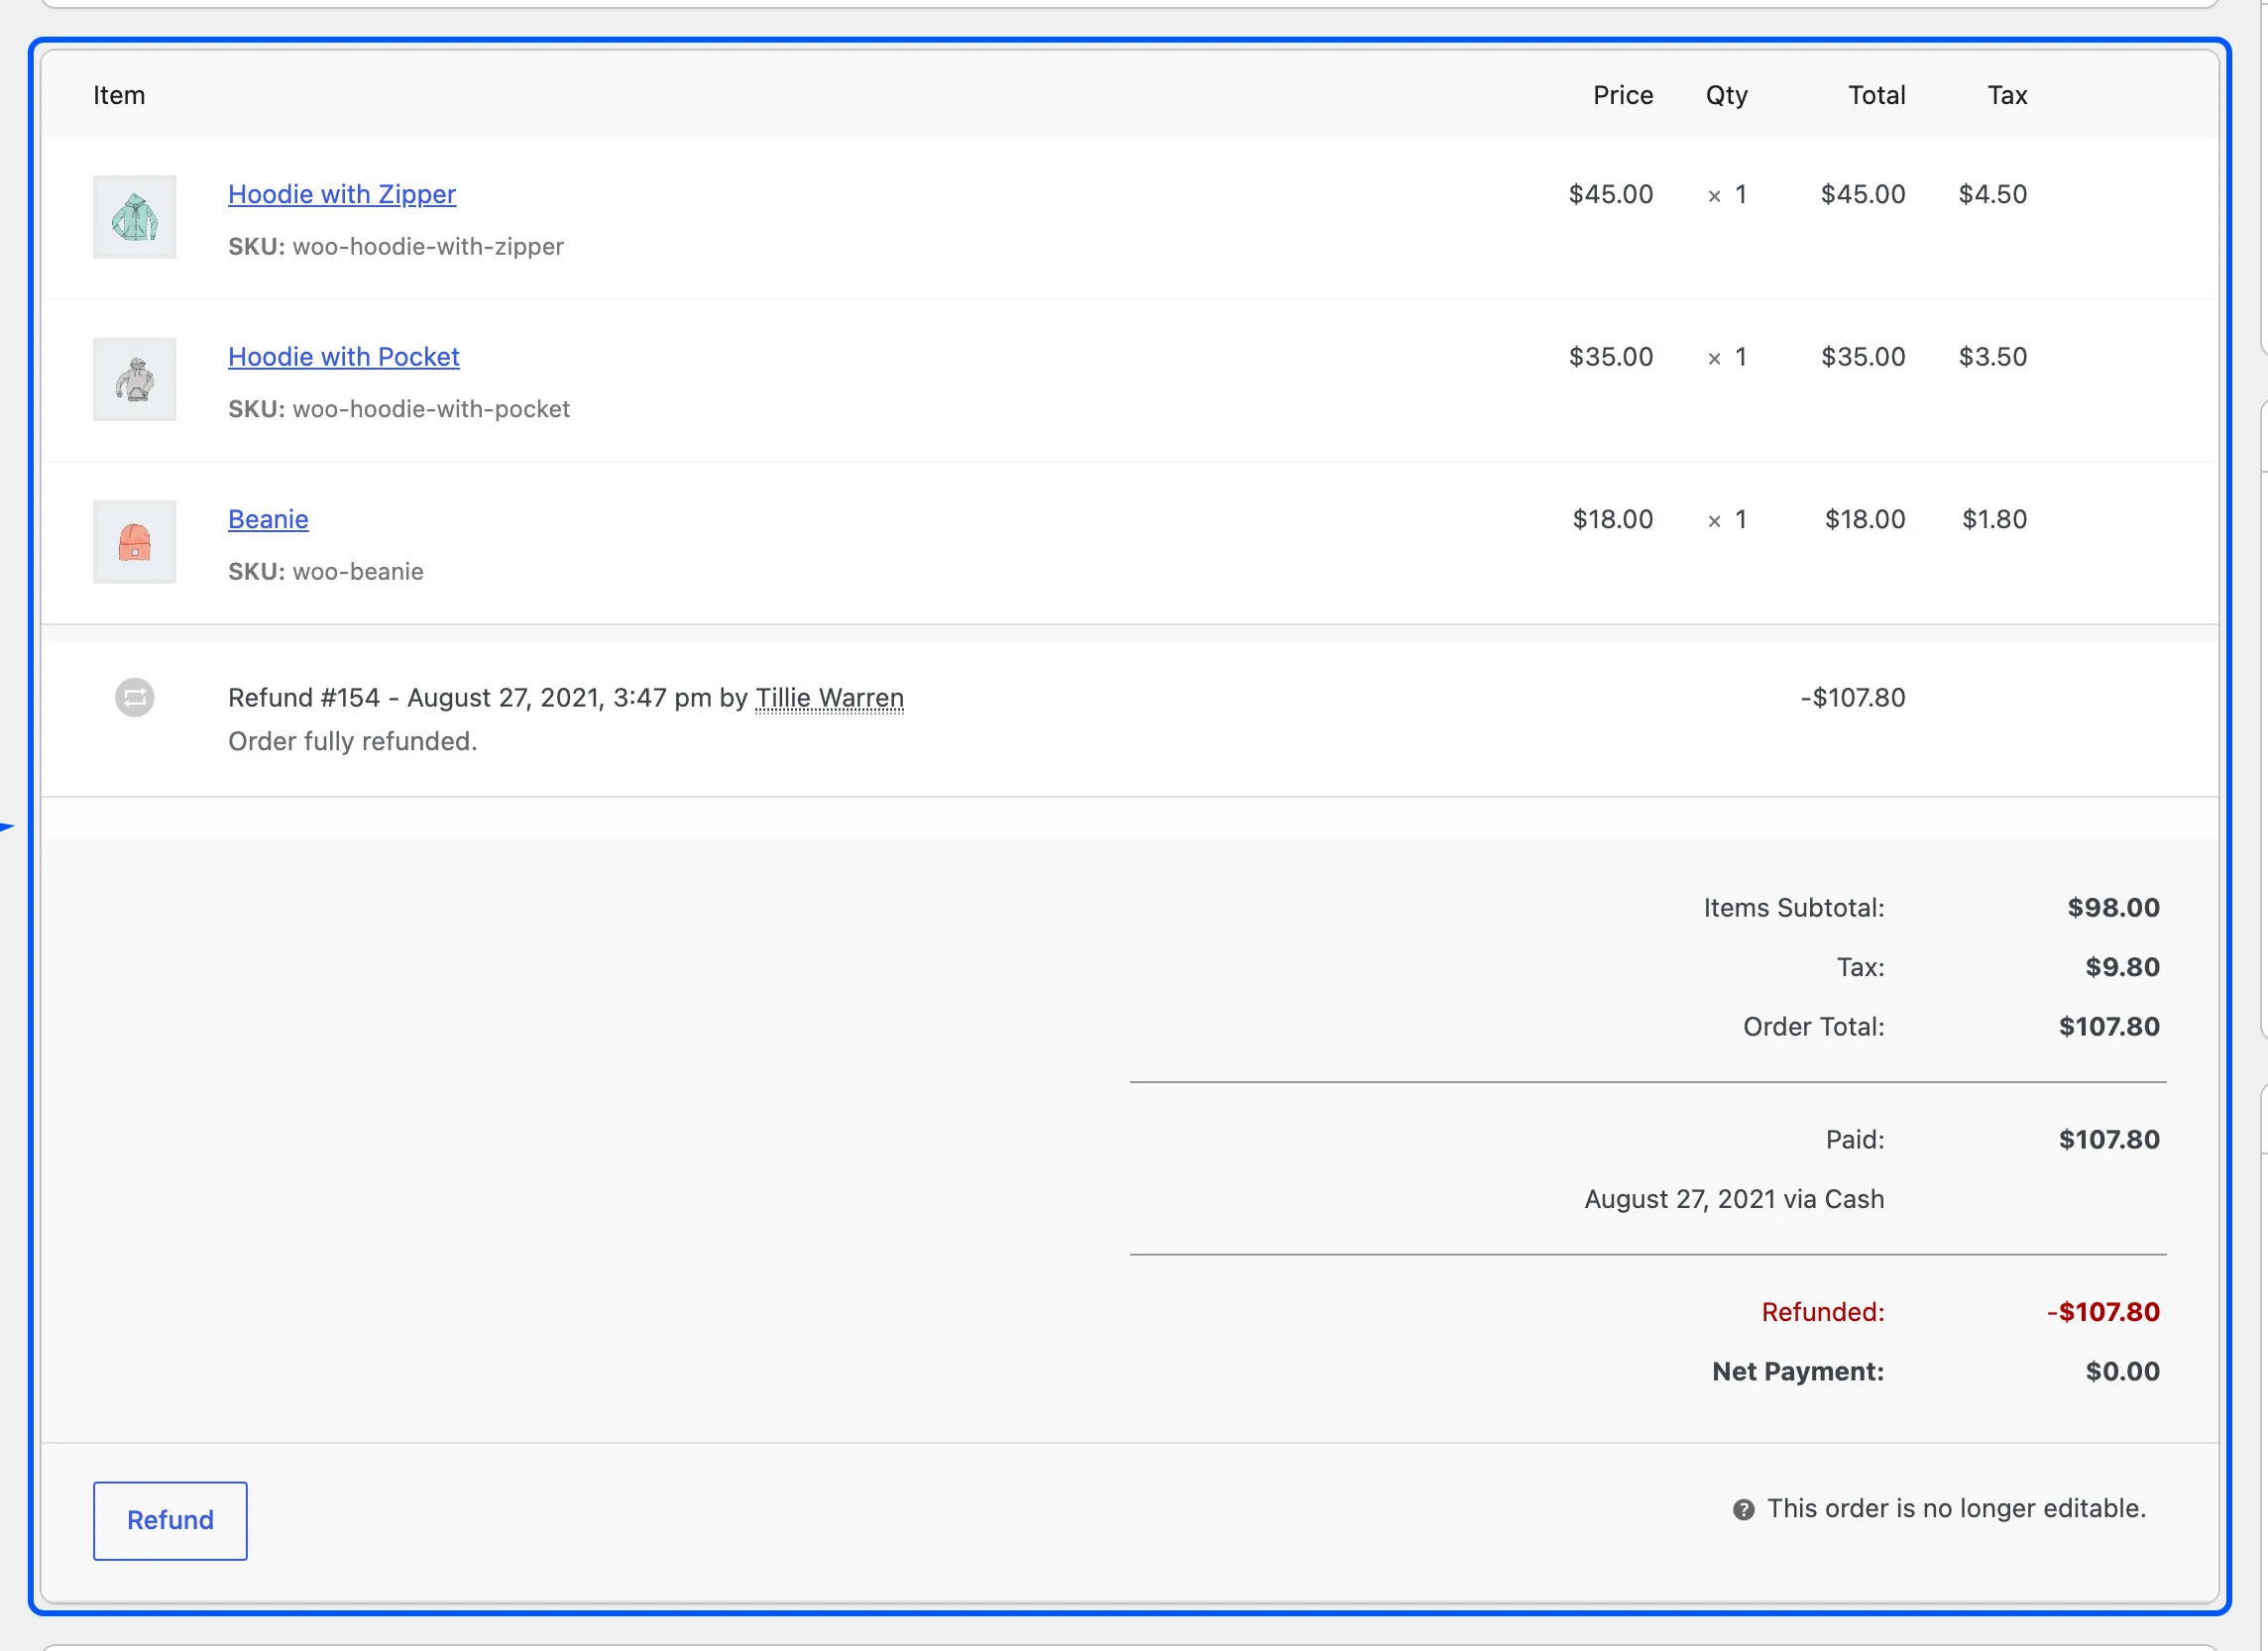Viewport: 2268px width, 1651px height.
Task: Click the Hoodie with Pocket $35.00 total
Action: point(1862,357)
